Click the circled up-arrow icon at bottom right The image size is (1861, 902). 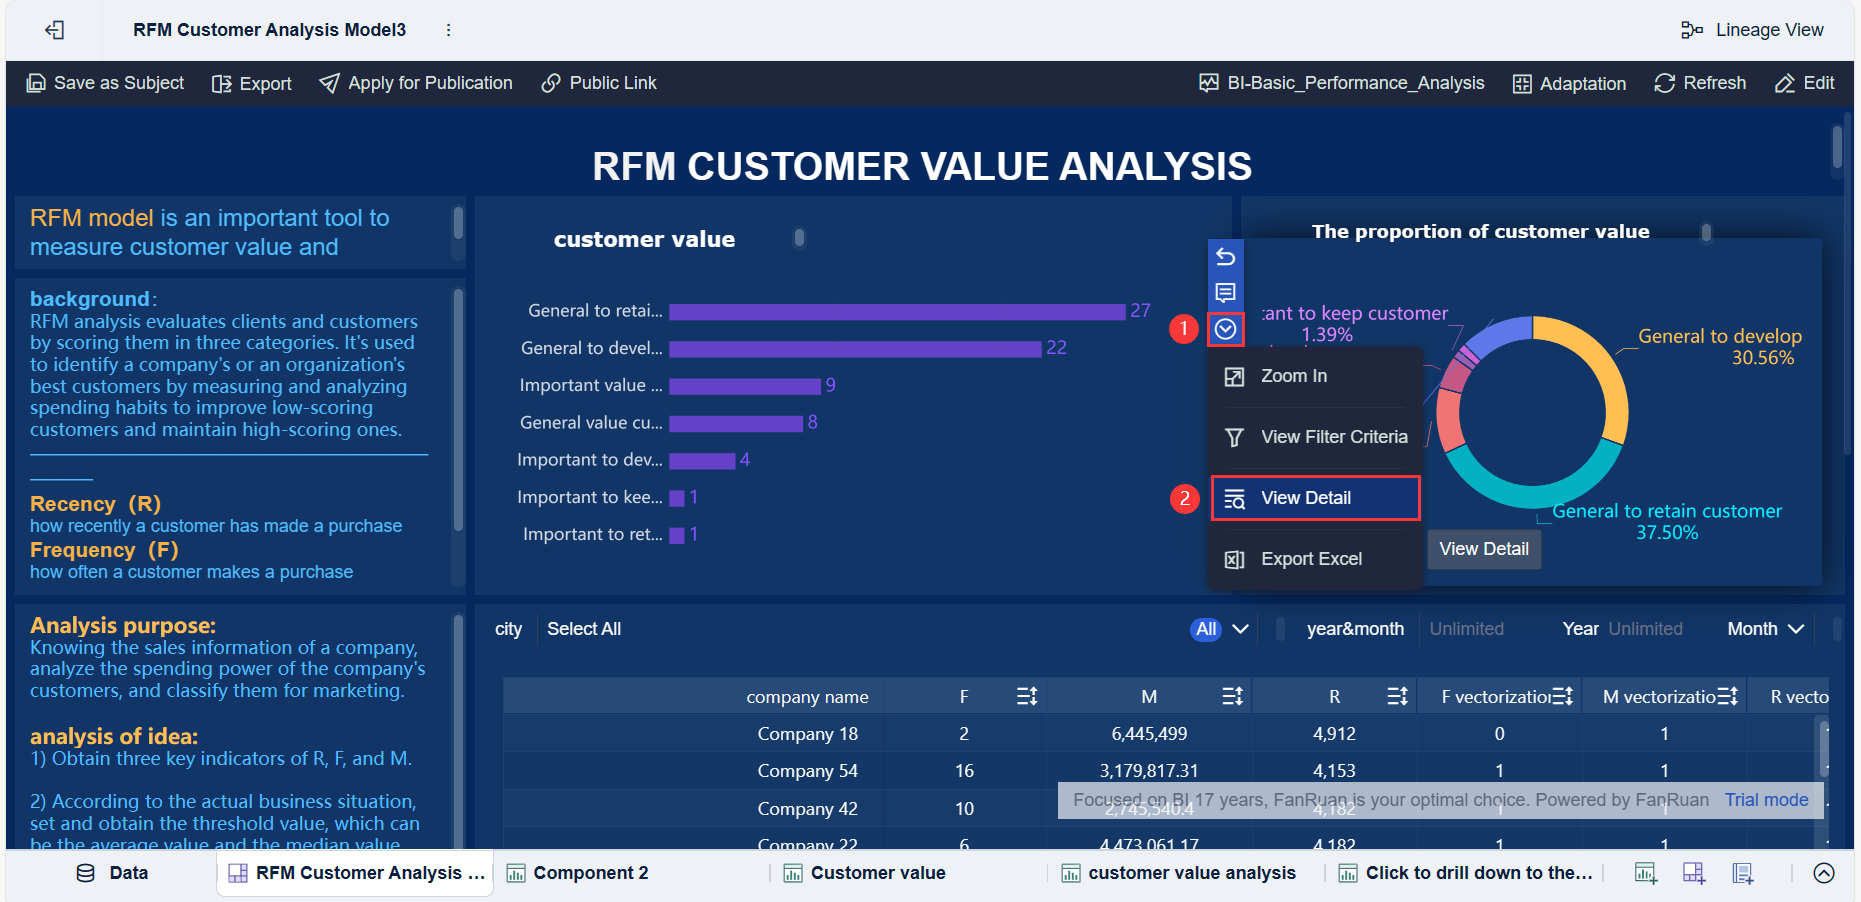[x=1824, y=873]
